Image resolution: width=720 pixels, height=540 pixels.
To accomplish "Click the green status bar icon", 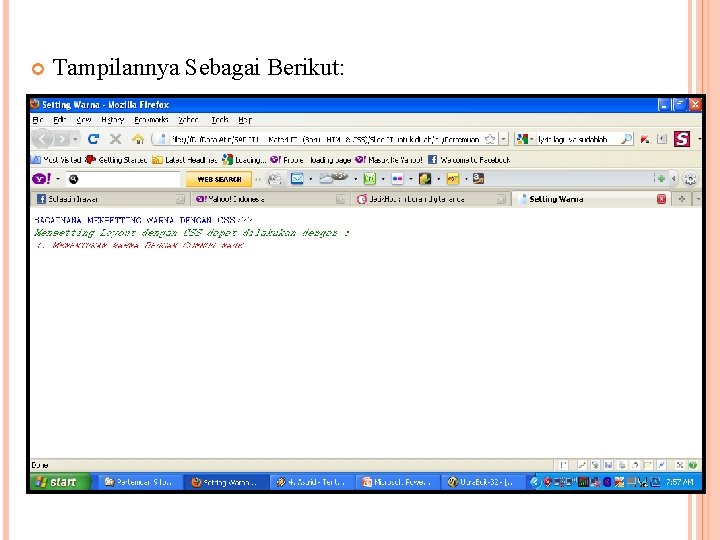I will click(693, 465).
